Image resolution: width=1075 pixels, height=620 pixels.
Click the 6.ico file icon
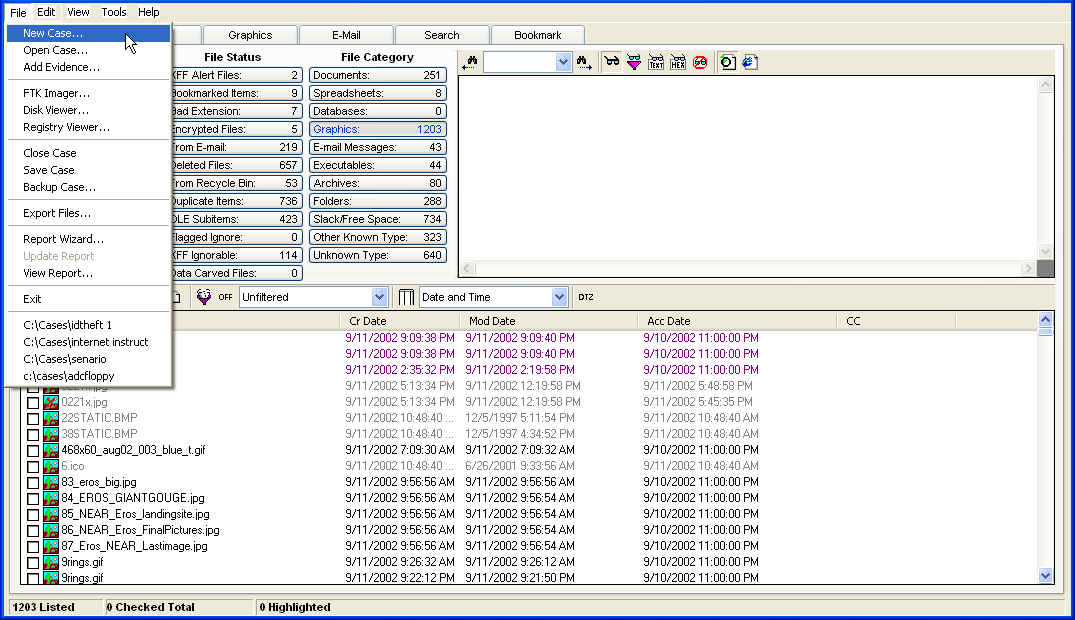tap(51, 466)
